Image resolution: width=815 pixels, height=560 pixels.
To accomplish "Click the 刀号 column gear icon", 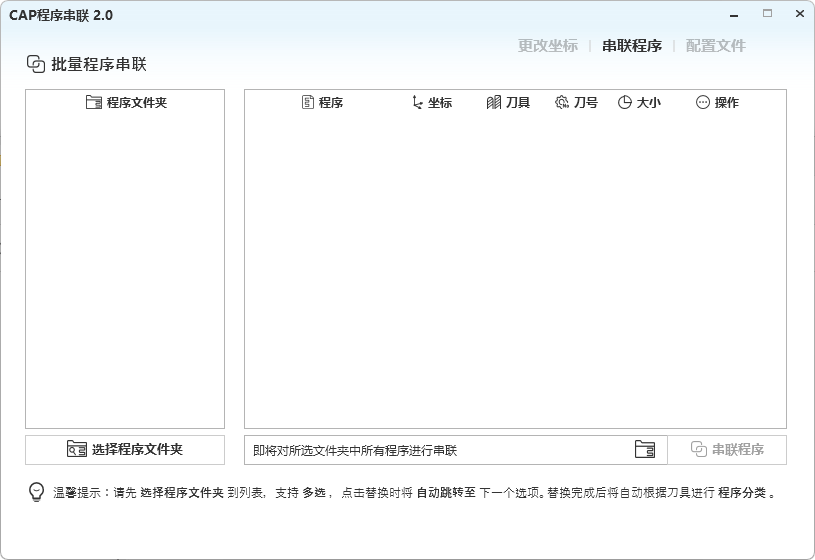I will tap(561, 102).
